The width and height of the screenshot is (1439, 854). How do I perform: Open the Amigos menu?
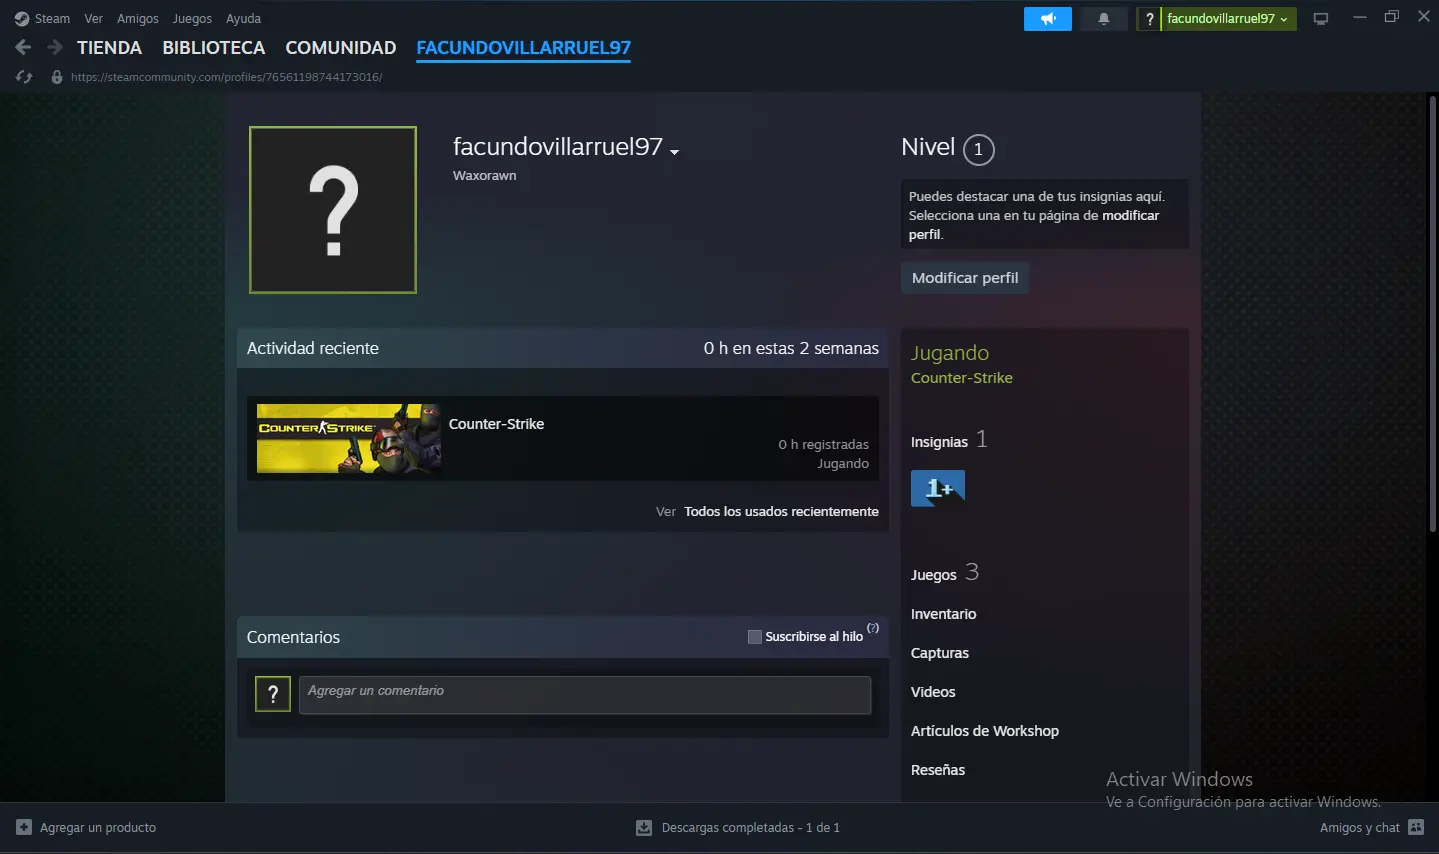138,19
